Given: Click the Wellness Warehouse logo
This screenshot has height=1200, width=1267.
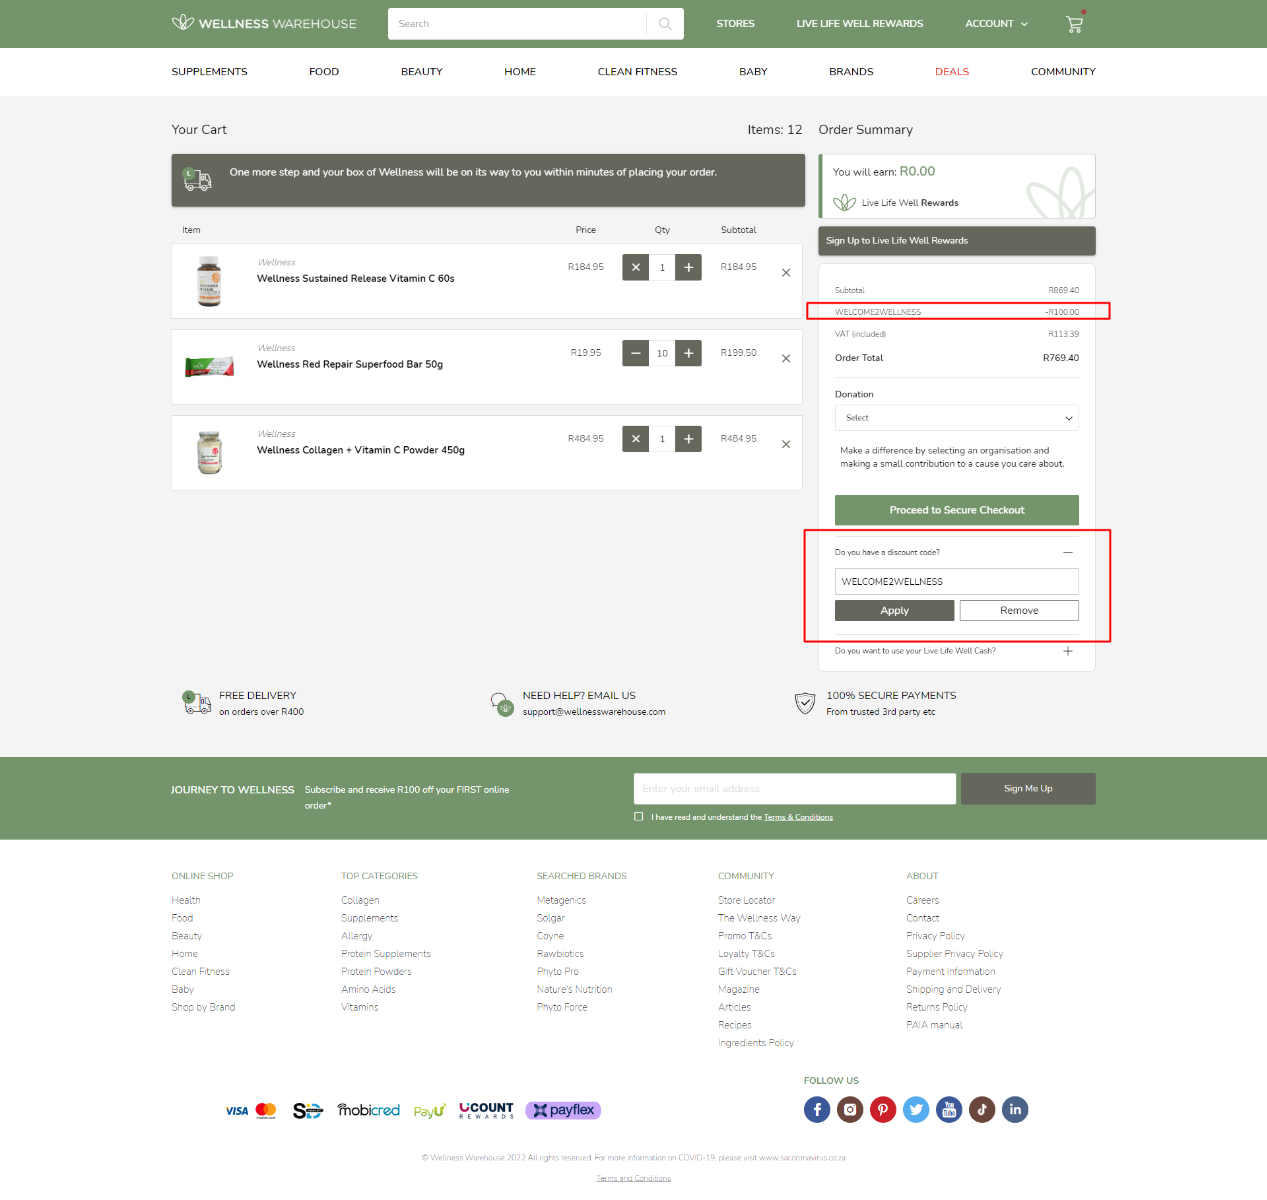Looking at the screenshot, I should 264,23.
